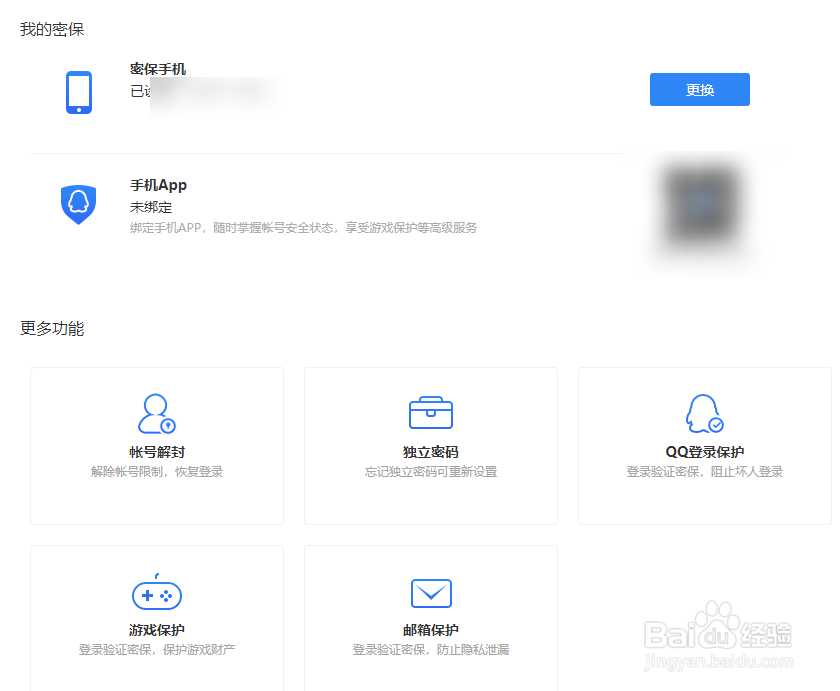The width and height of the screenshot is (840, 691).
Task: Open the 邮箱保护 envelope icon
Action: click(430, 592)
